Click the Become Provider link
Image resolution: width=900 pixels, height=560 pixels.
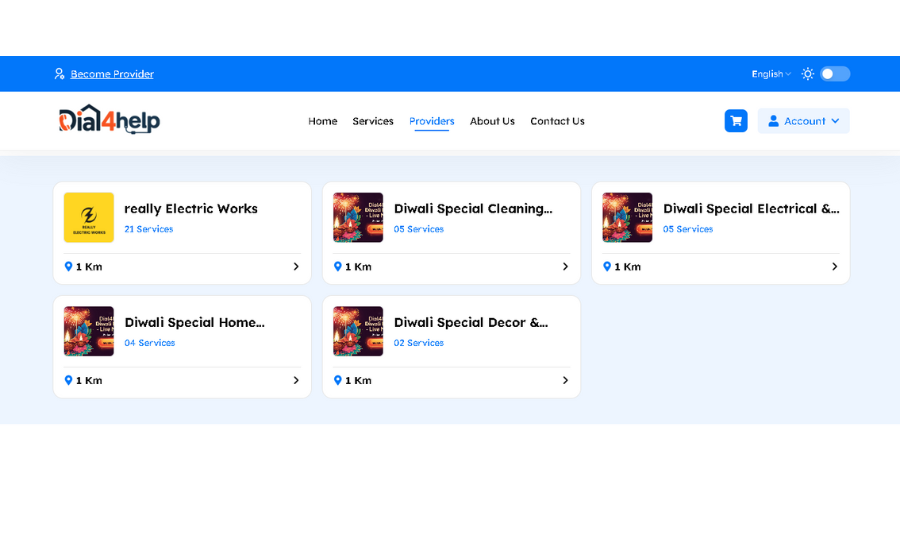(112, 74)
